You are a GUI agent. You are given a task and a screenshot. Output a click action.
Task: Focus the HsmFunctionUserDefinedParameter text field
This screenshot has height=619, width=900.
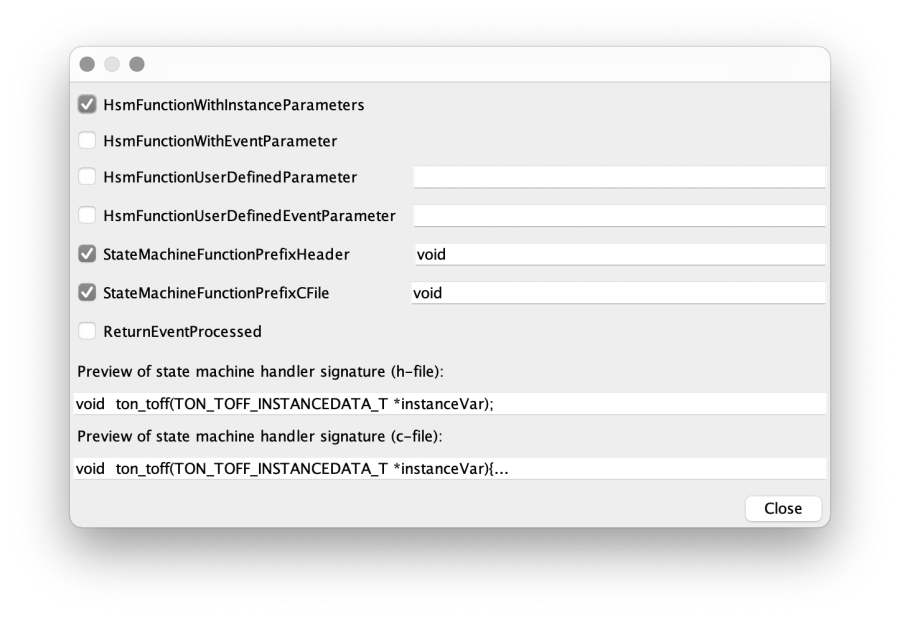619,177
